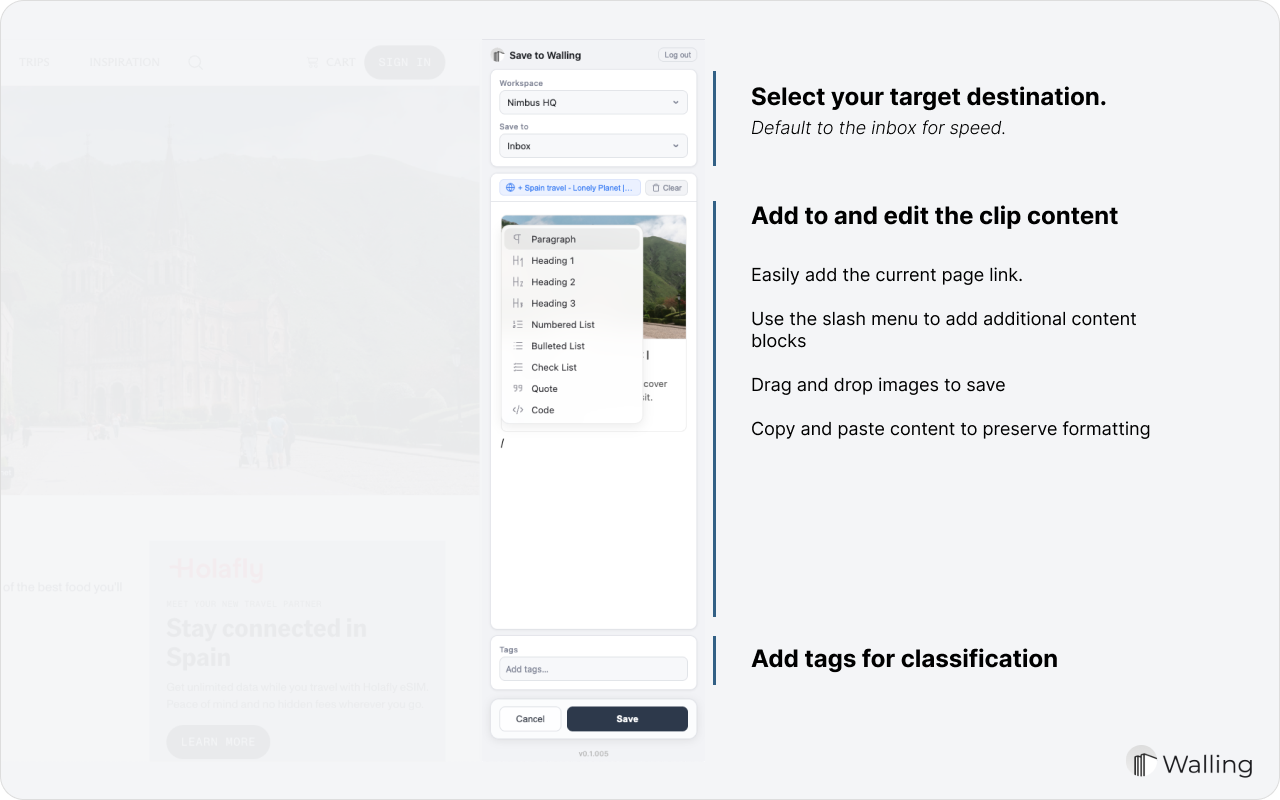Click the cart icon on the travel page

click(312, 62)
